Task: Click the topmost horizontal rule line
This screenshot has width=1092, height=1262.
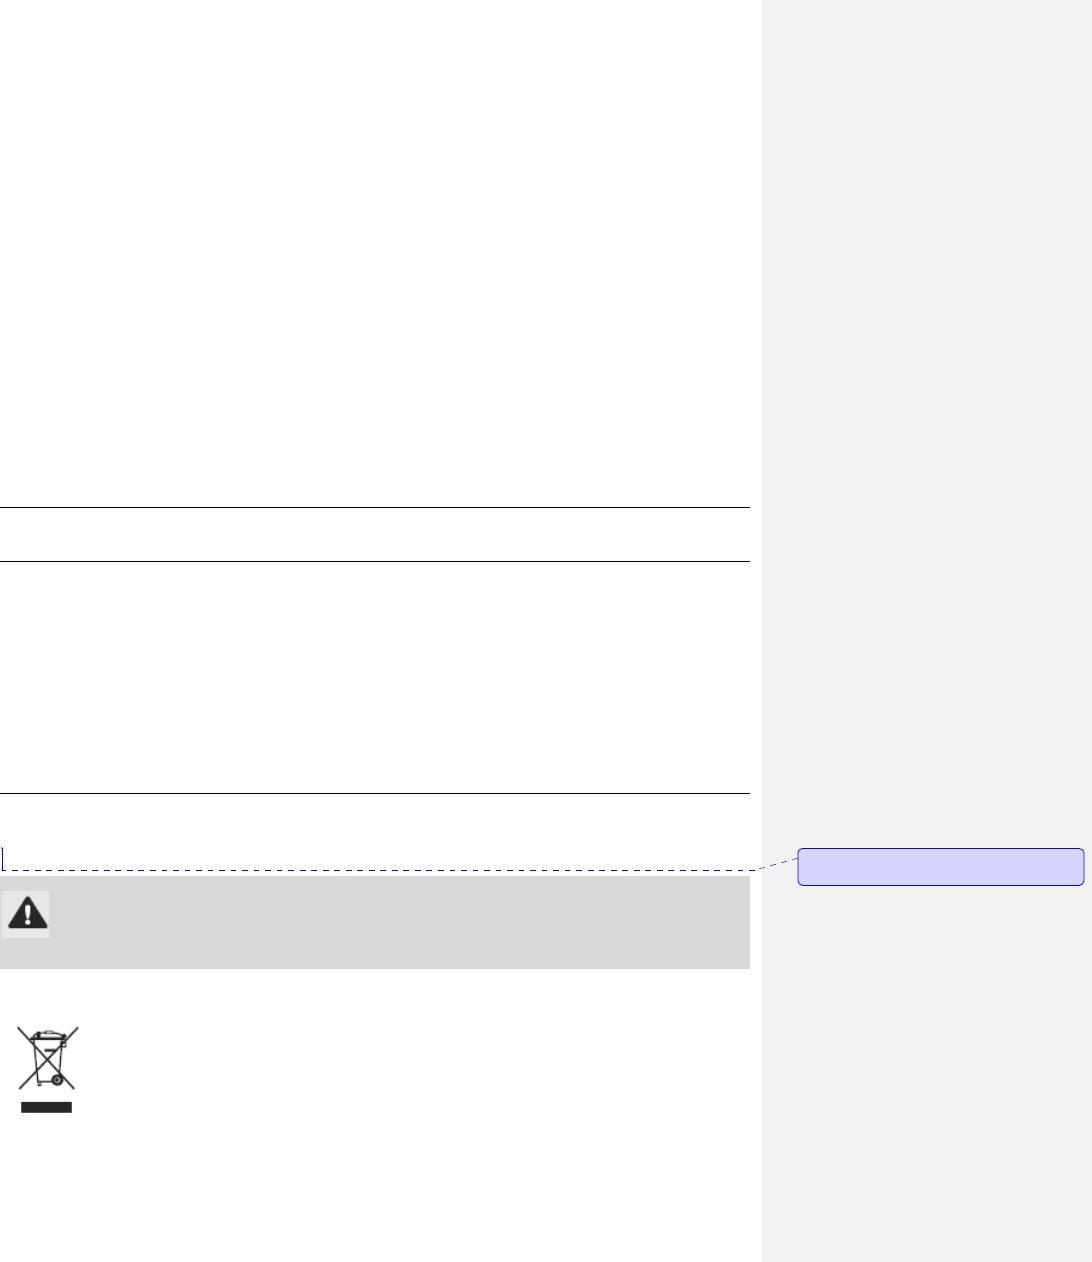Action: coord(375,508)
